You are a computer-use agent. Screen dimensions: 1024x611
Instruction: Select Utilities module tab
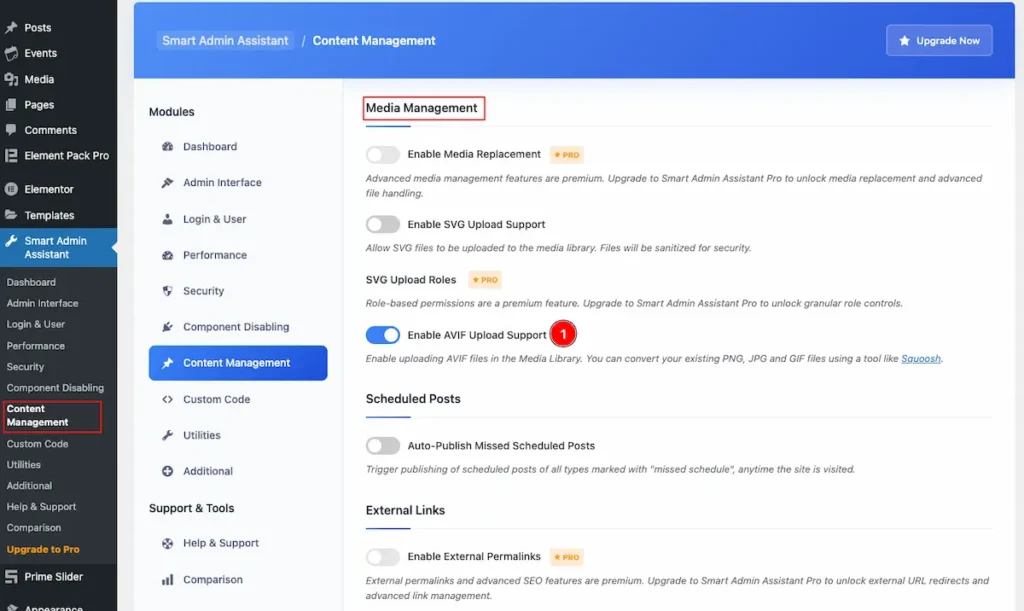[x=238, y=435]
